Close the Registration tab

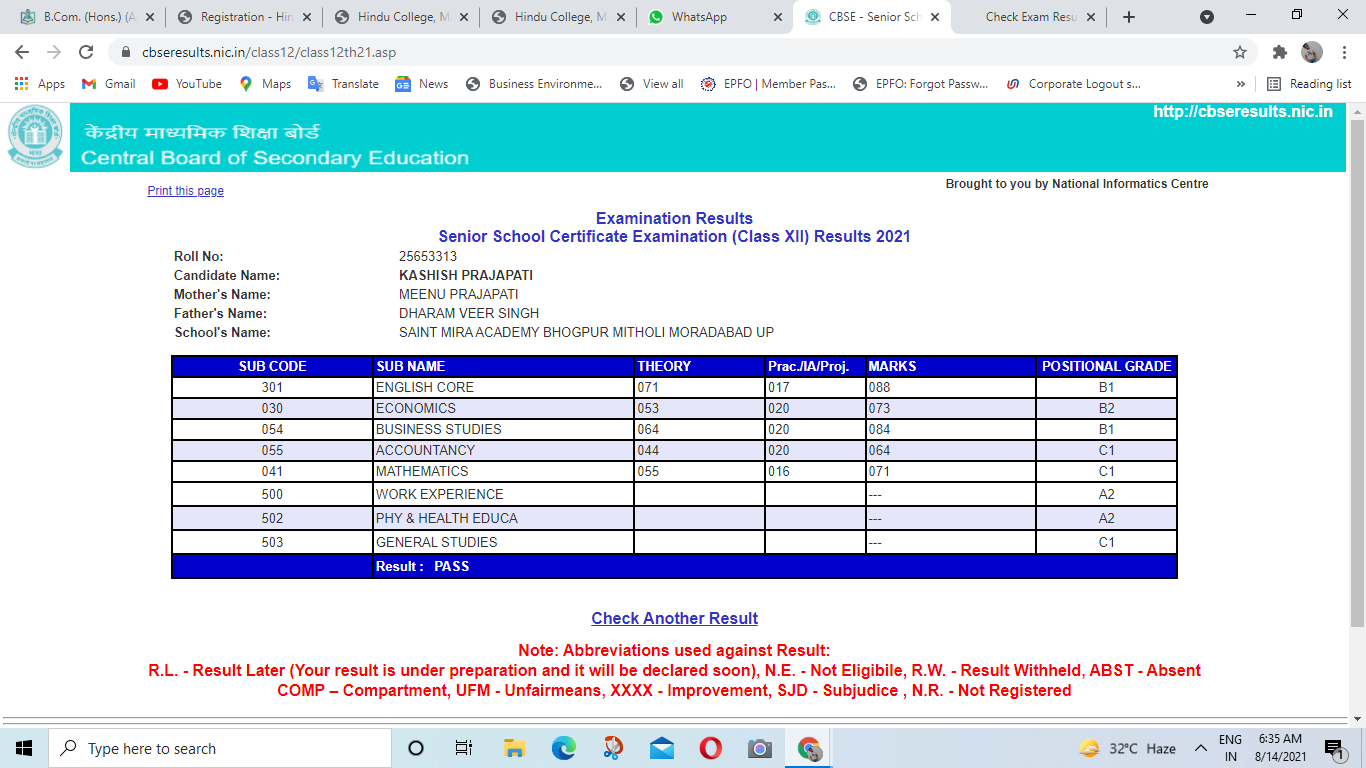pyautogui.click(x=306, y=17)
